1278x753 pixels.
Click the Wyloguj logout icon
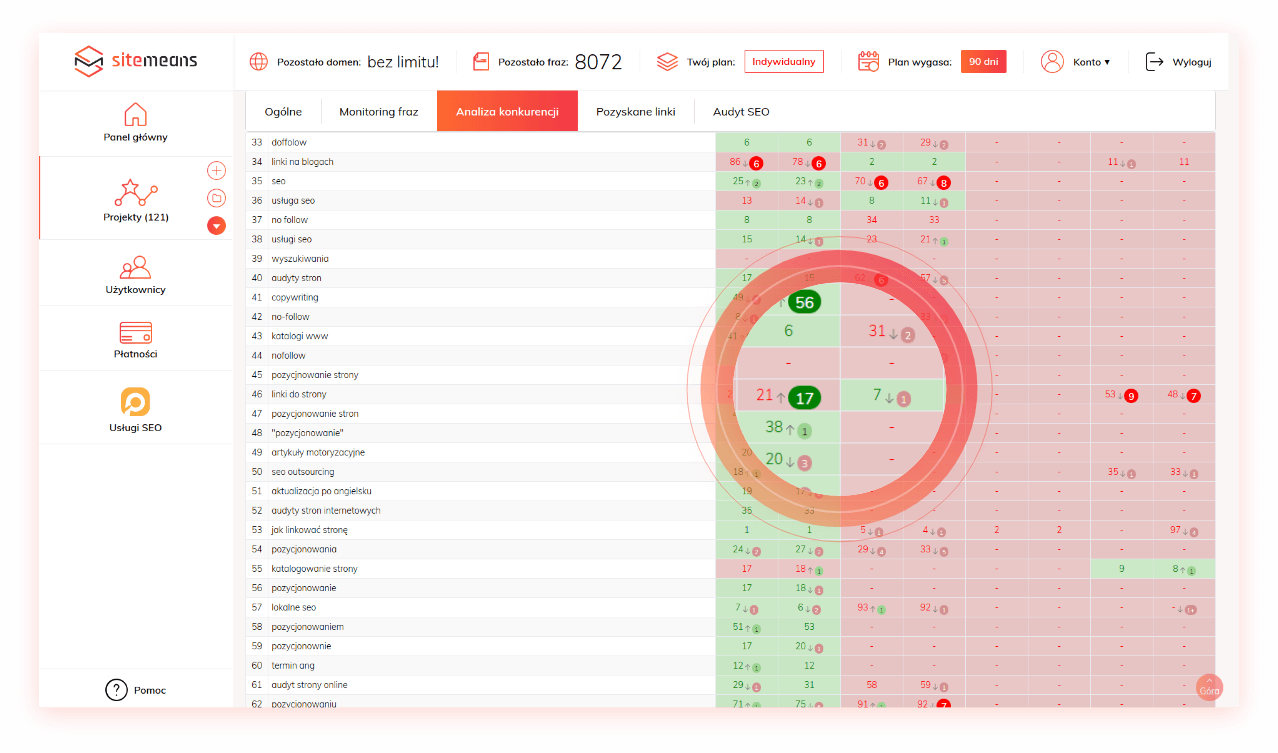click(x=1155, y=62)
